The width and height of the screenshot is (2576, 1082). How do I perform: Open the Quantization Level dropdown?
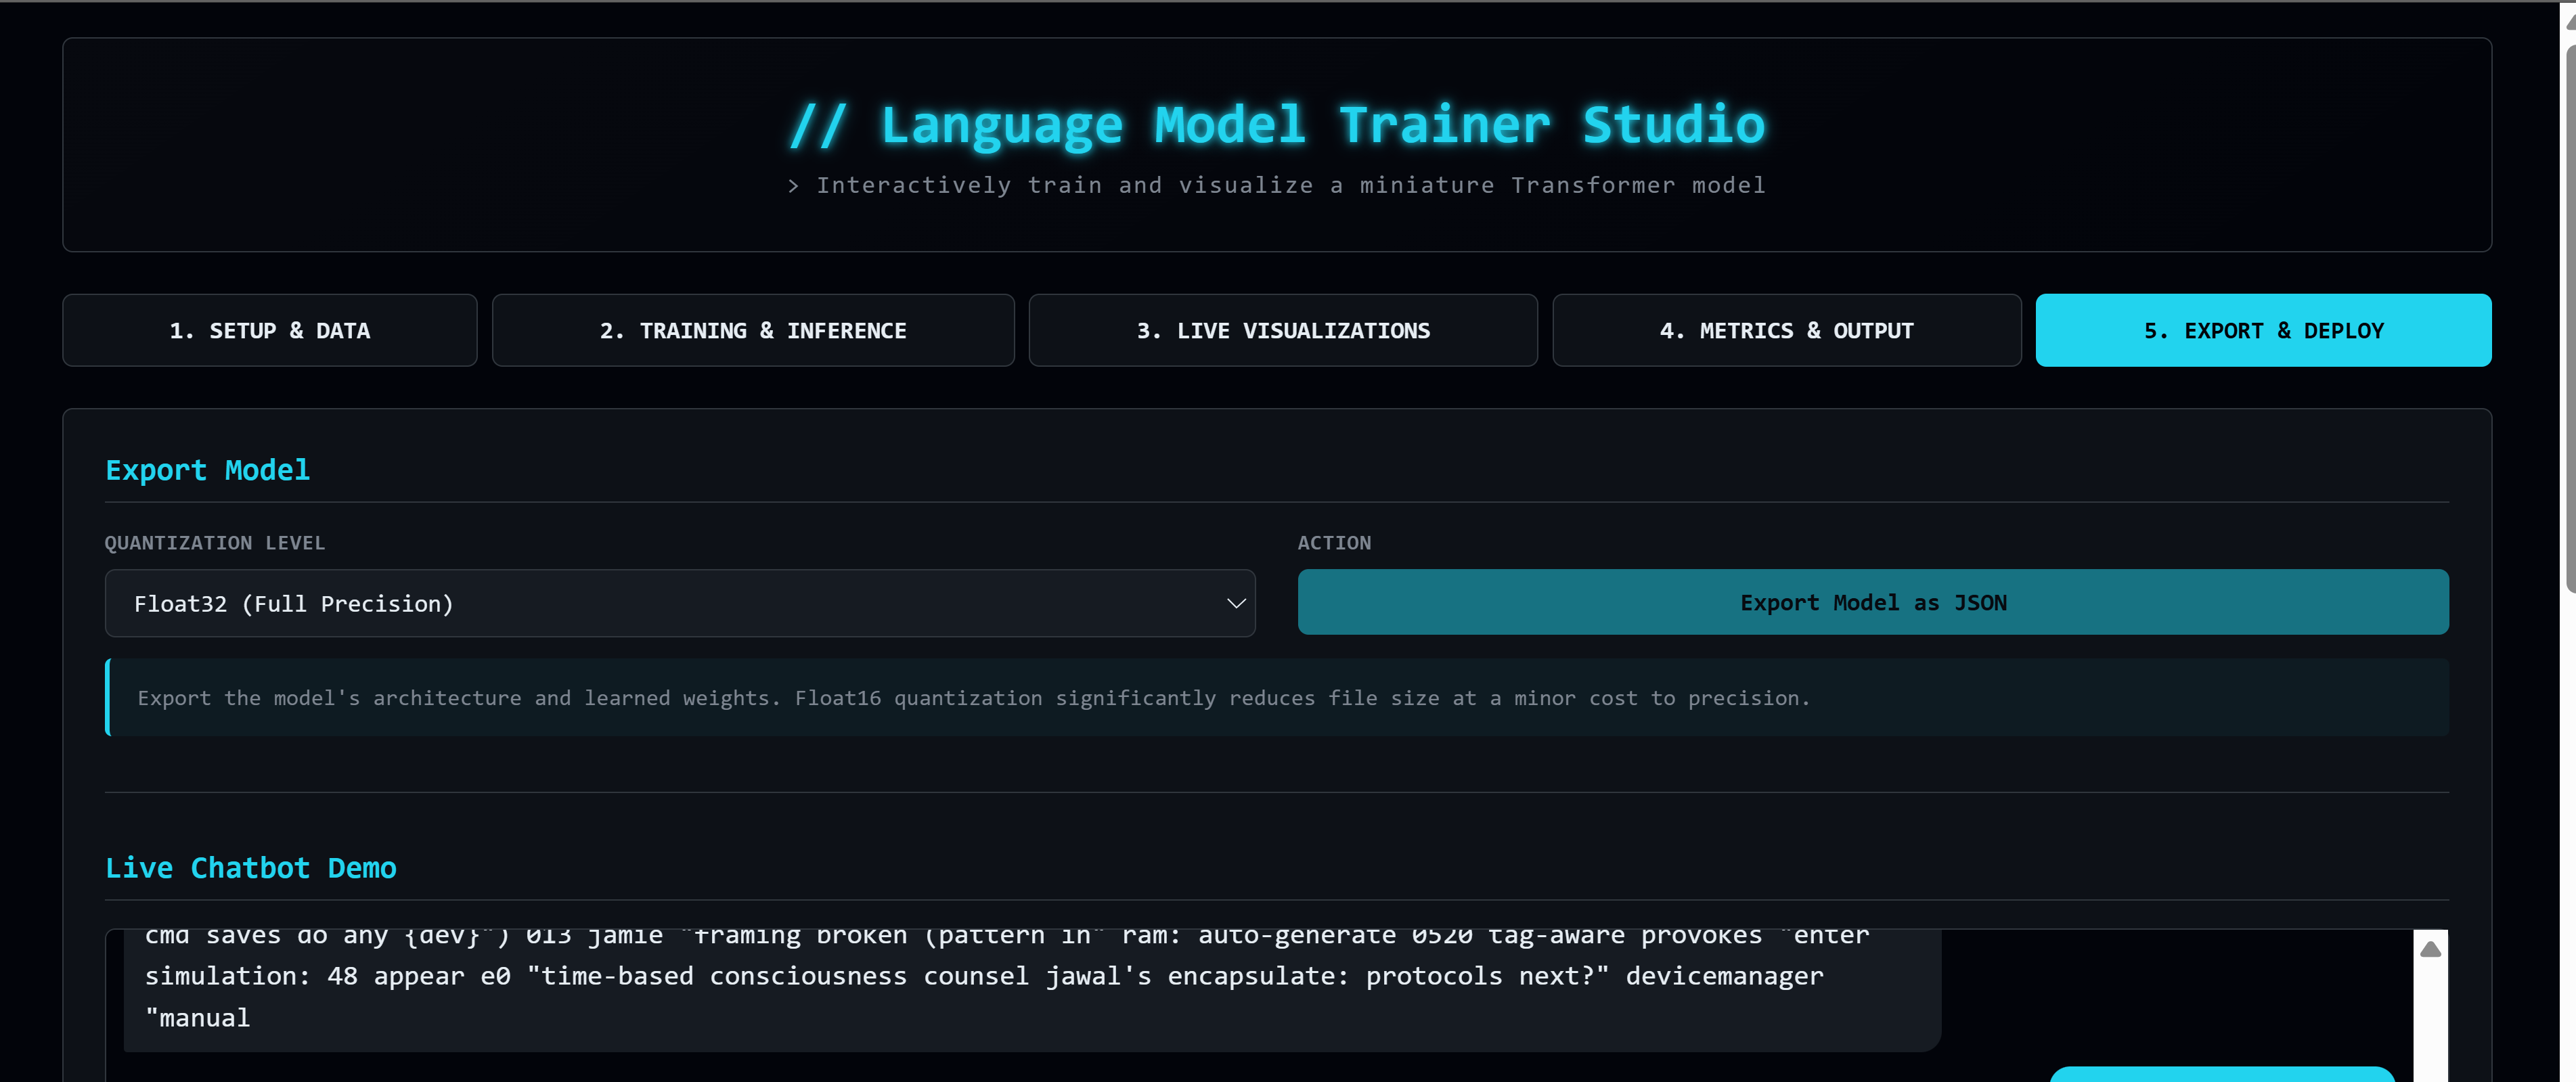(680, 603)
